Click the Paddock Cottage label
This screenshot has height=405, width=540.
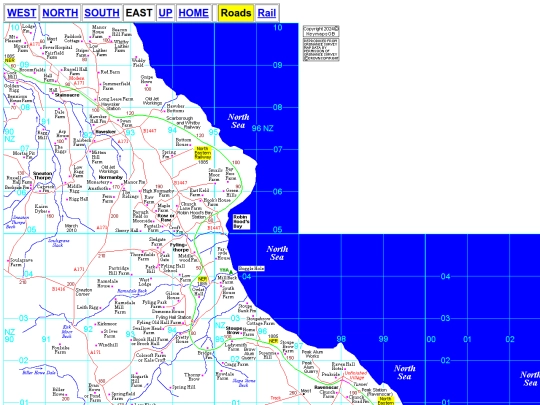coord(73,39)
